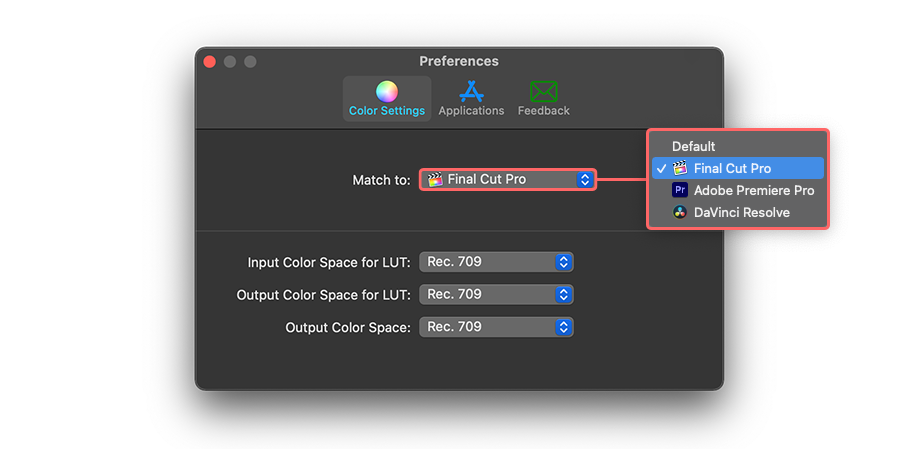
Task: Switch to the Feedback tab label
Action: click(x=544, y=110)
